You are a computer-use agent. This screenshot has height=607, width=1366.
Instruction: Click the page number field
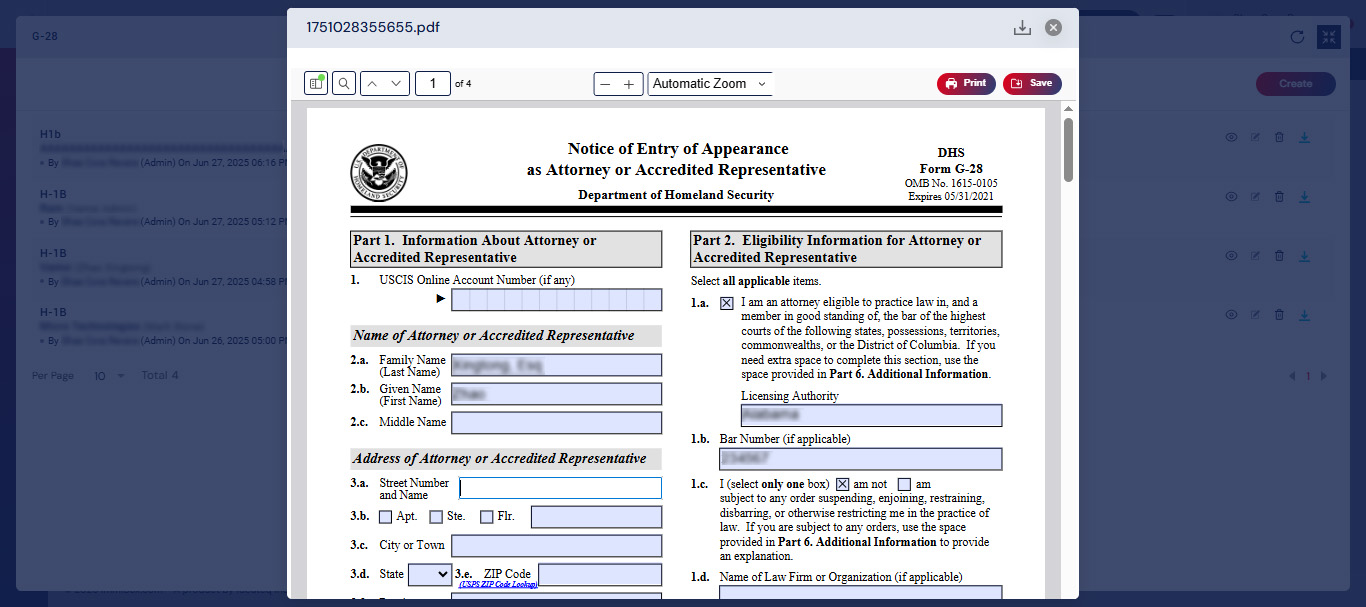pos(433,84)
